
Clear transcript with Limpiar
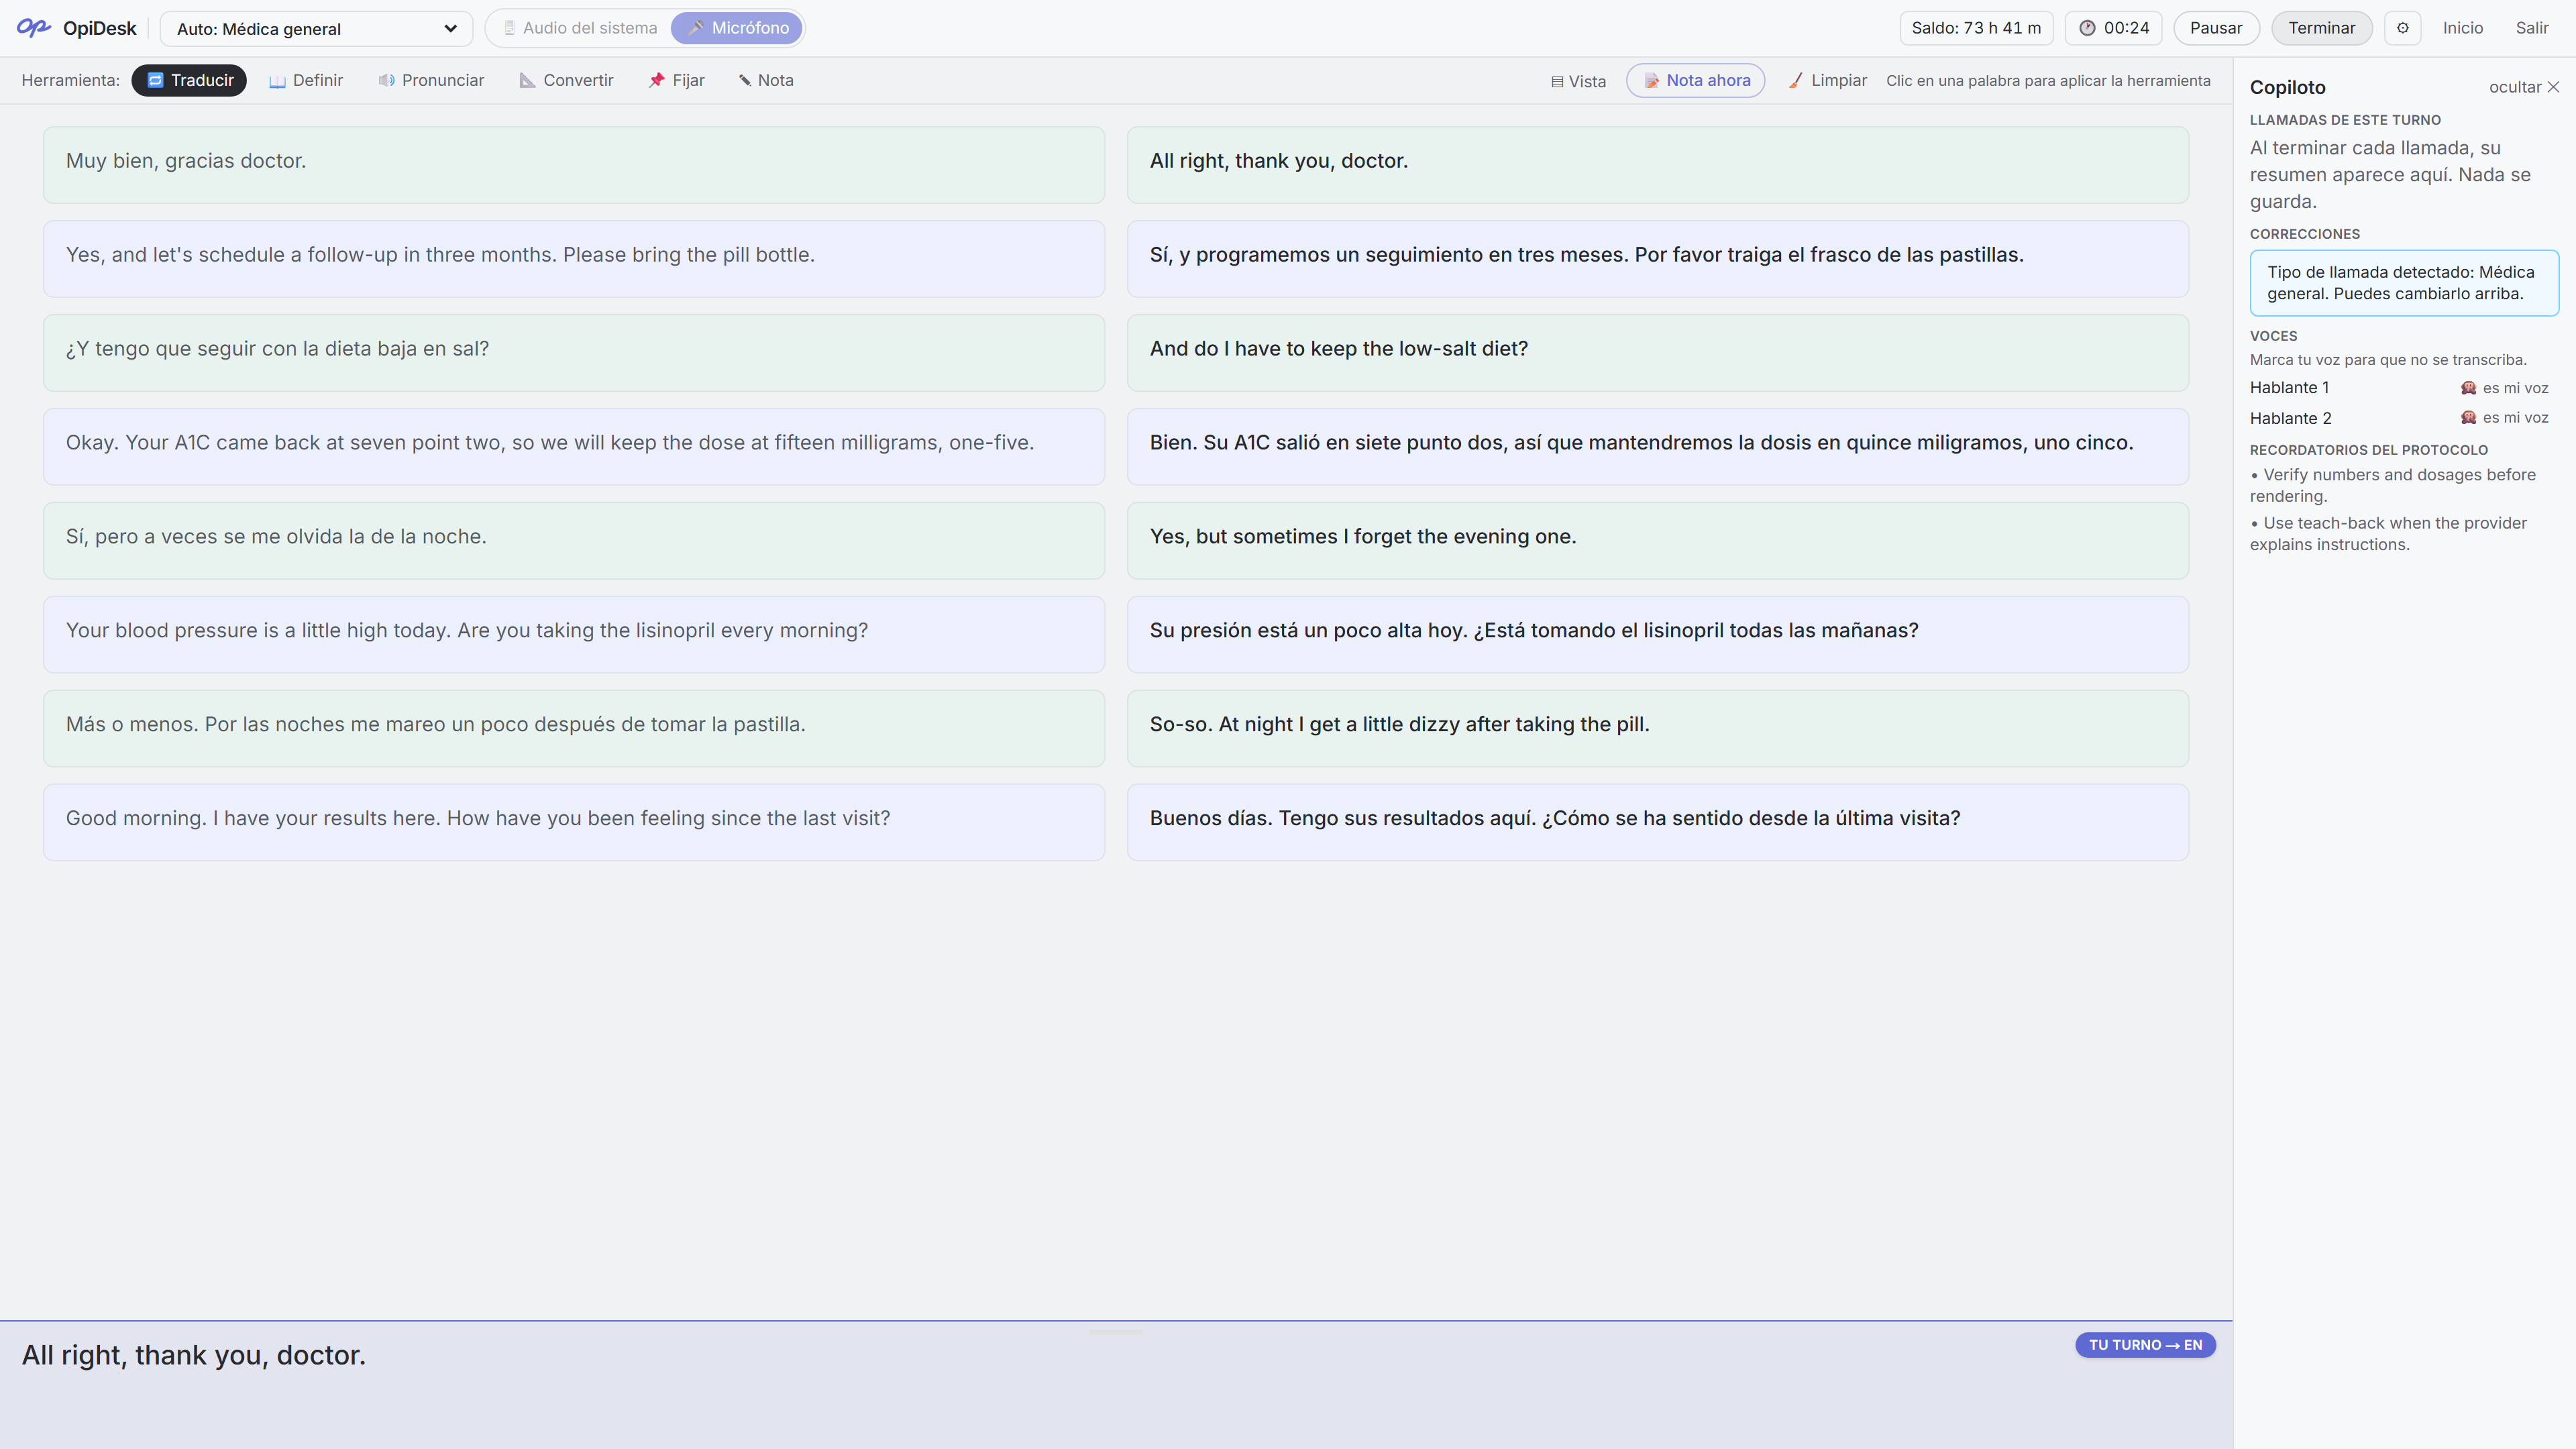tap(1828, 80)
